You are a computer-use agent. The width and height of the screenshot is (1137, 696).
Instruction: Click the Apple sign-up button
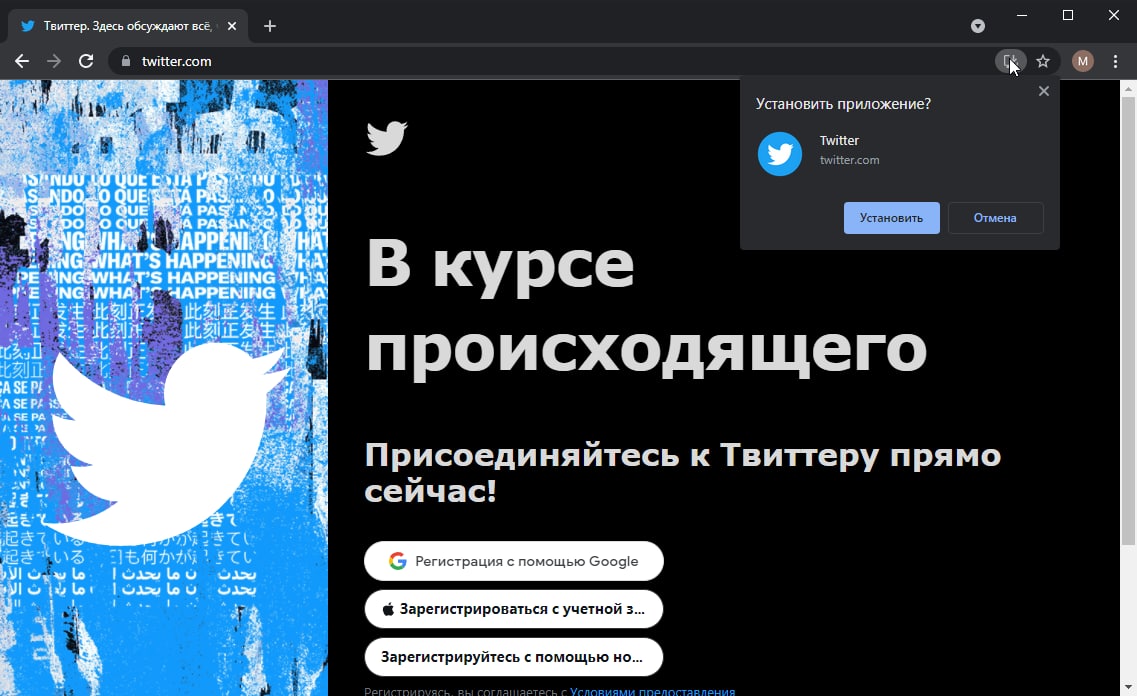[513, 609]
